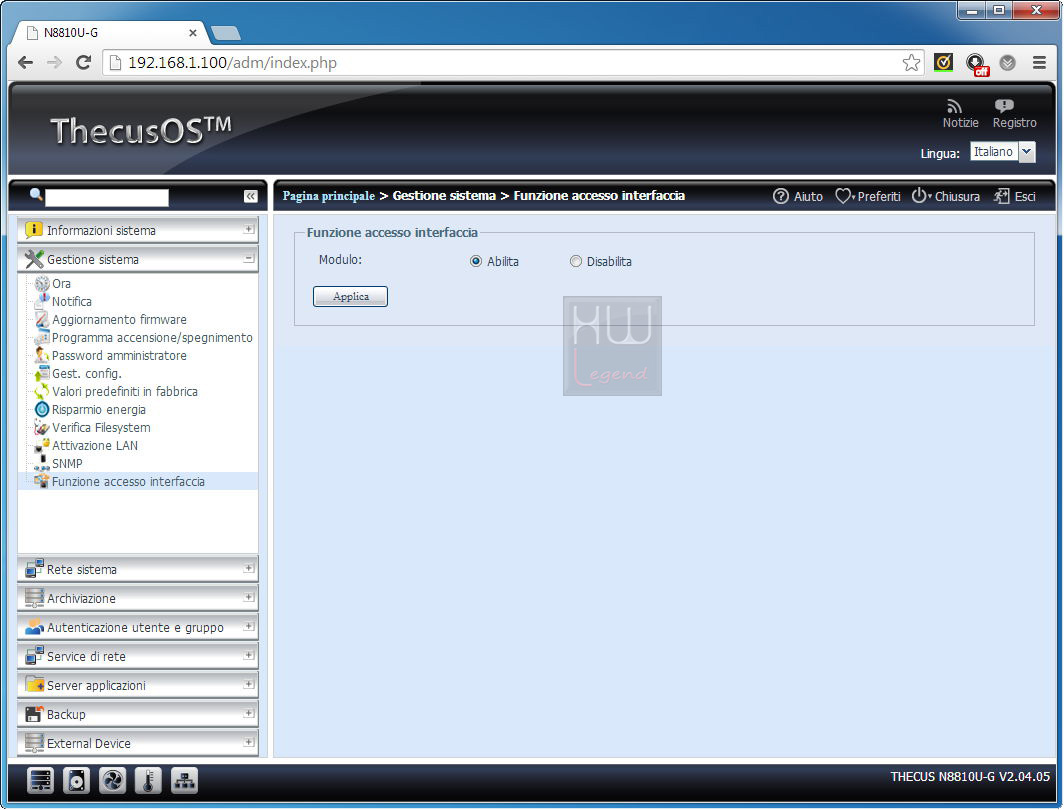Viewport: 1064px width, 810px height.
Task: Open the disk status icon in bottom bar
Action: (x=76, y=781)
